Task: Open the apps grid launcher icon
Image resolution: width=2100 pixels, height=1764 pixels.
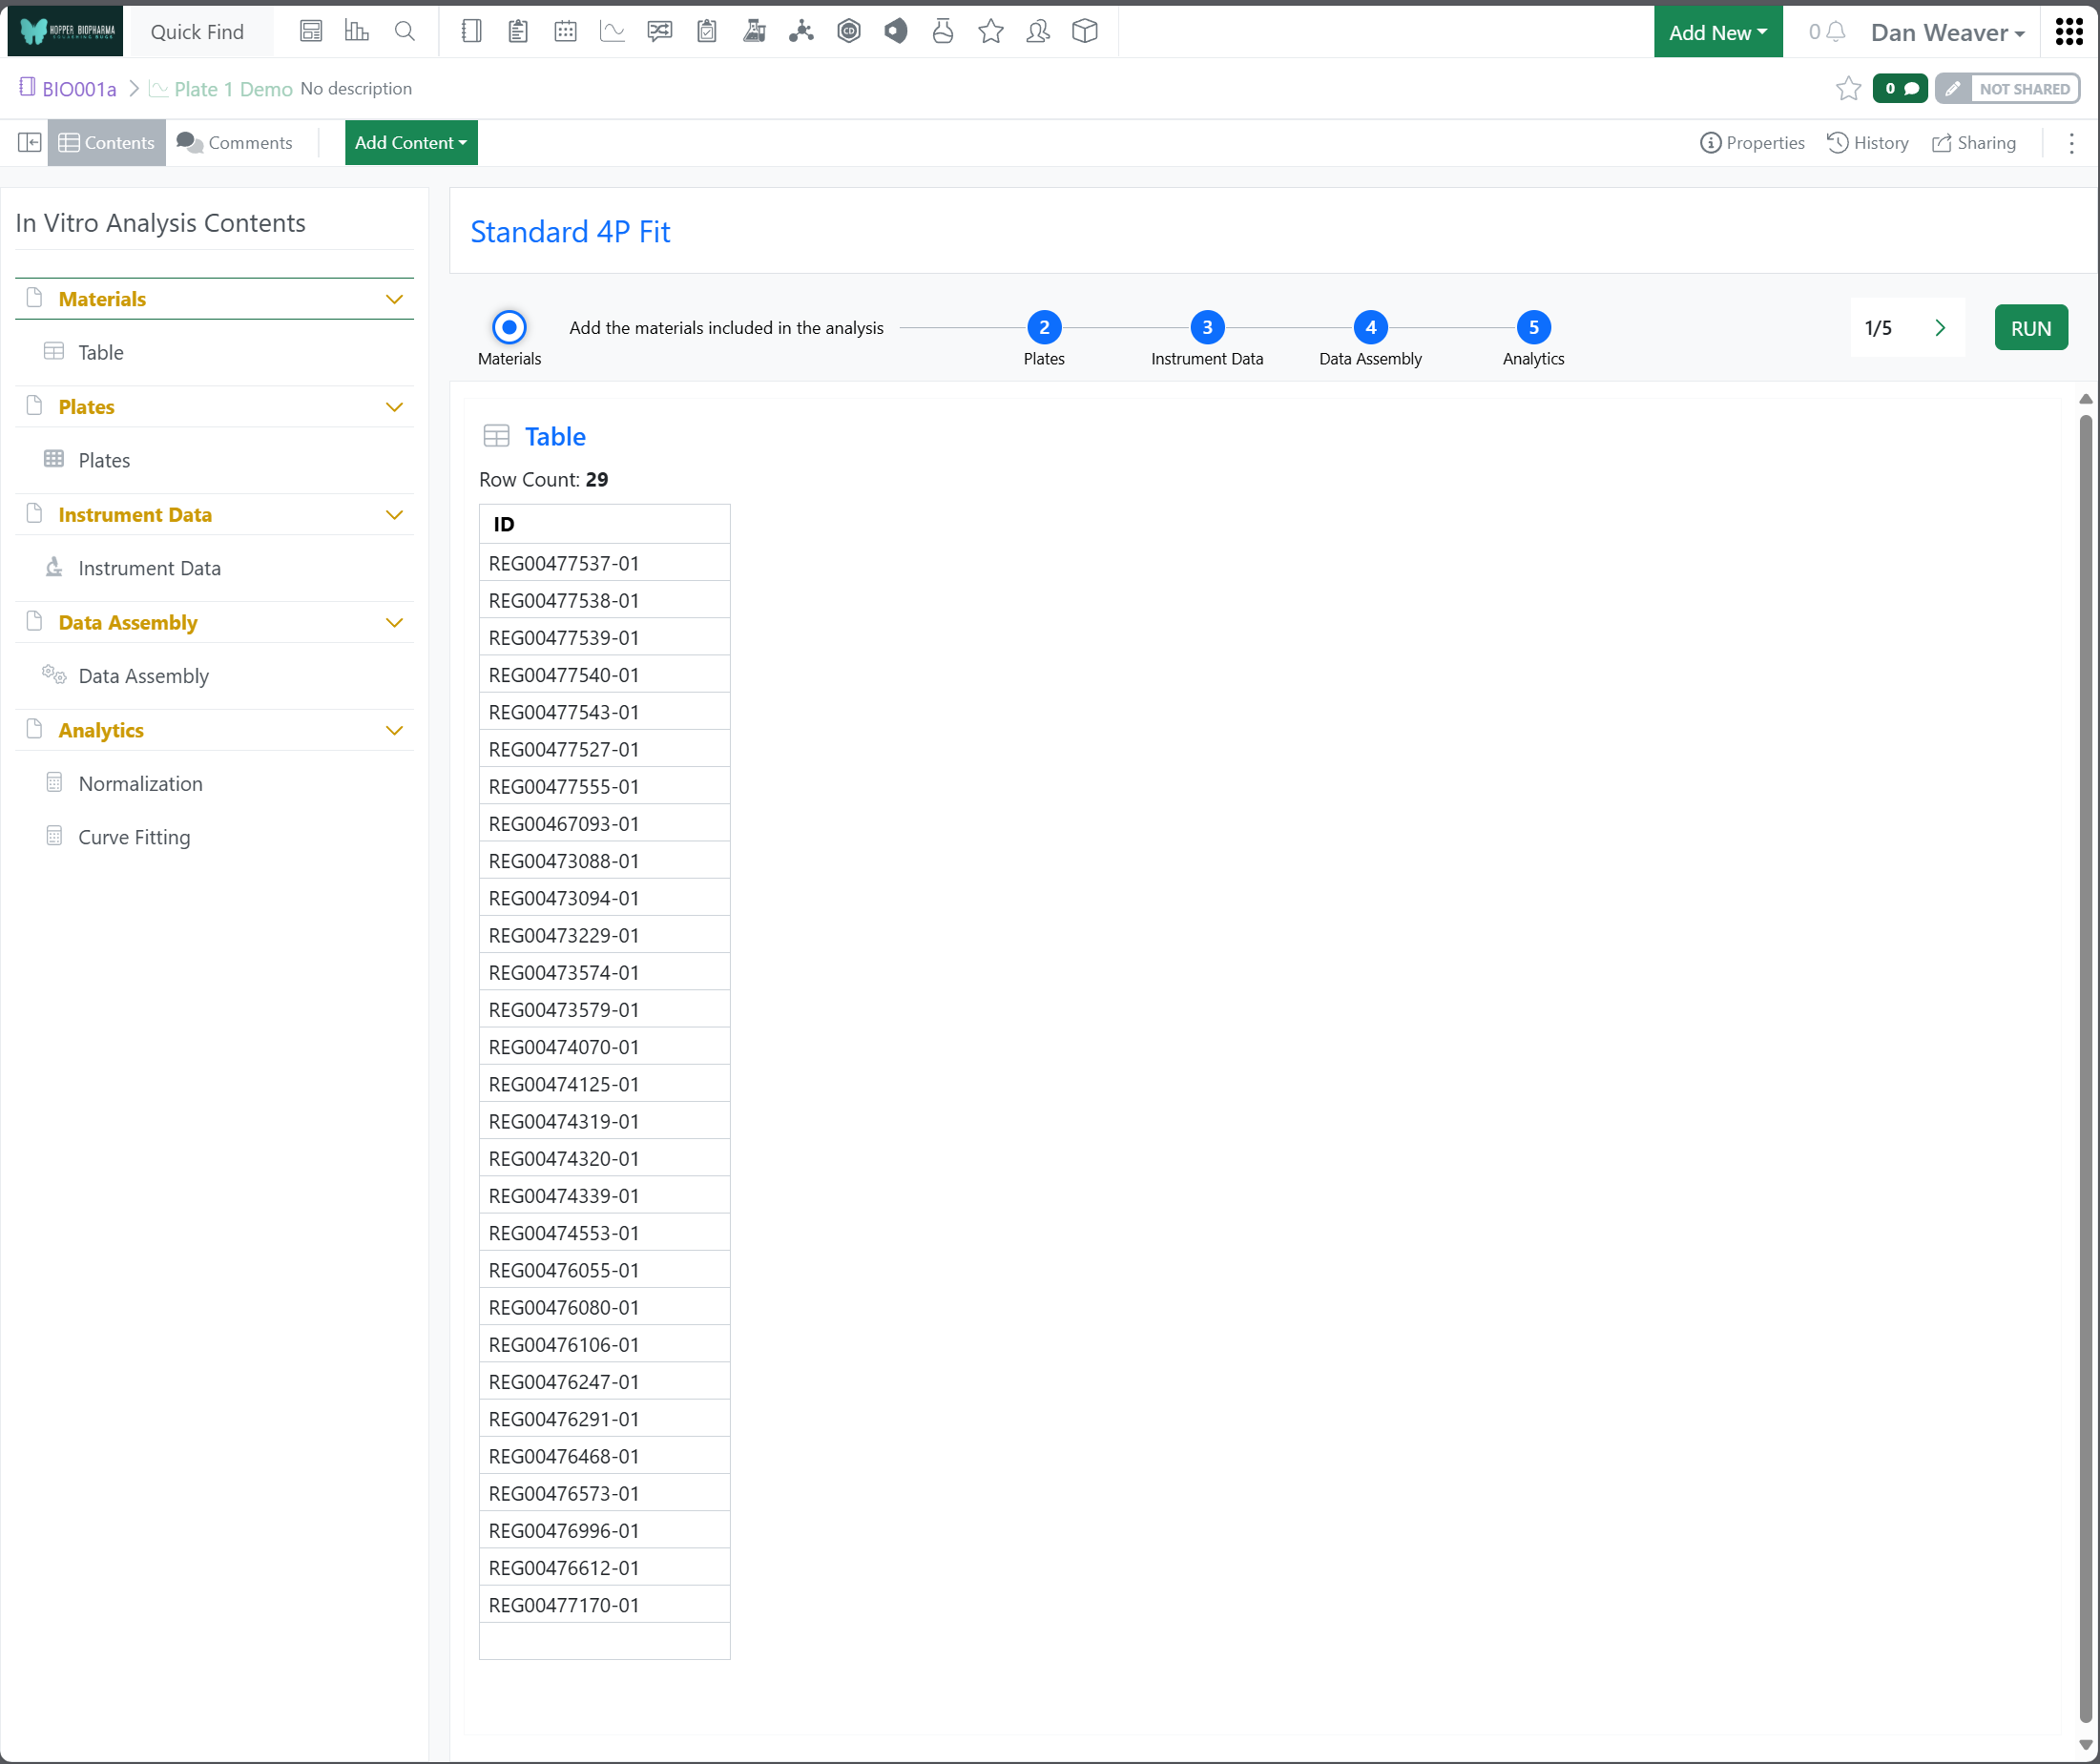Action: pos(2069,32)
